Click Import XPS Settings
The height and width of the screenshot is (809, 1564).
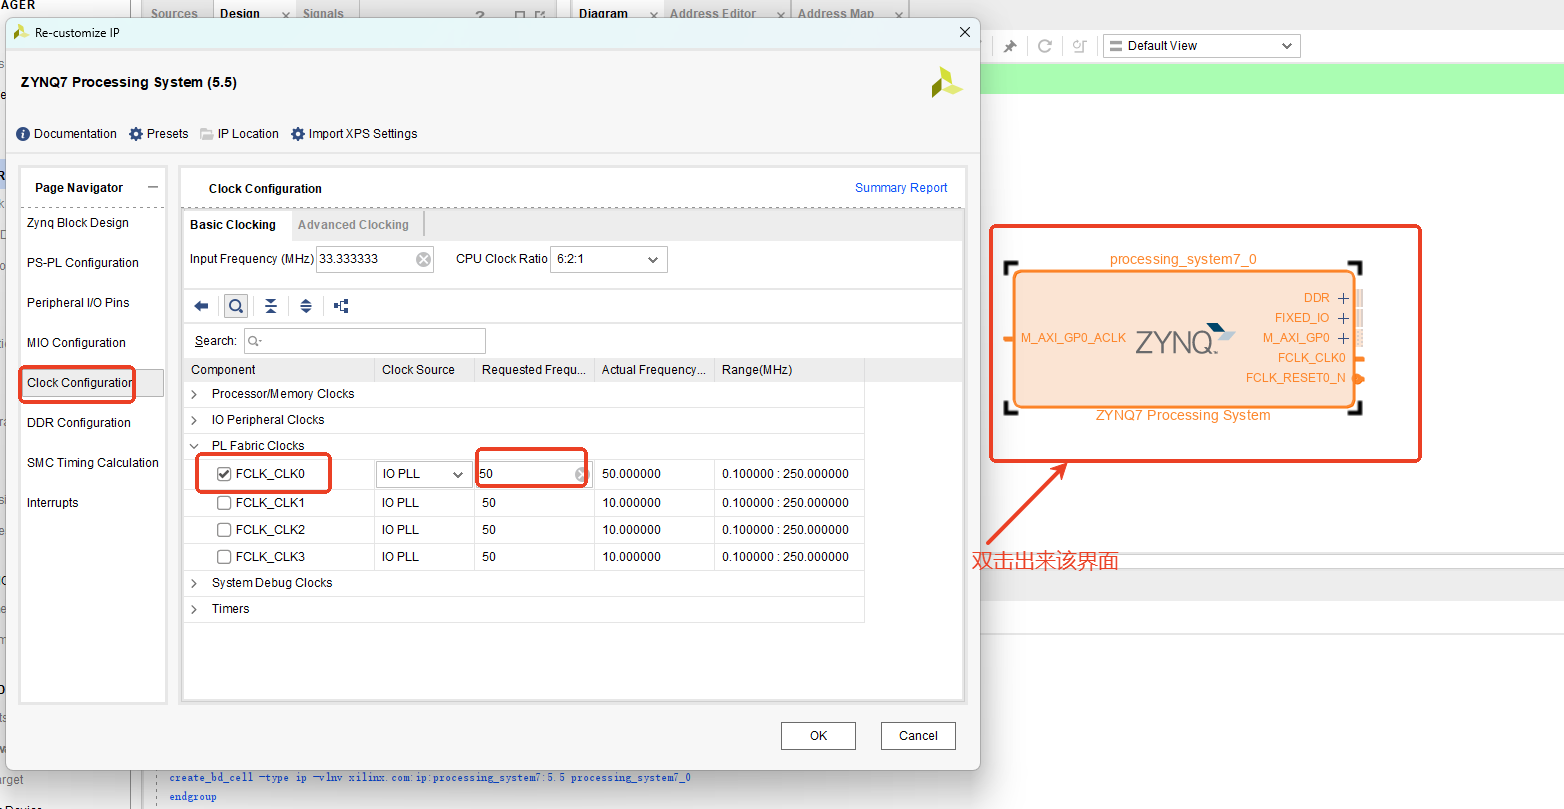click(x=354, y=134)
